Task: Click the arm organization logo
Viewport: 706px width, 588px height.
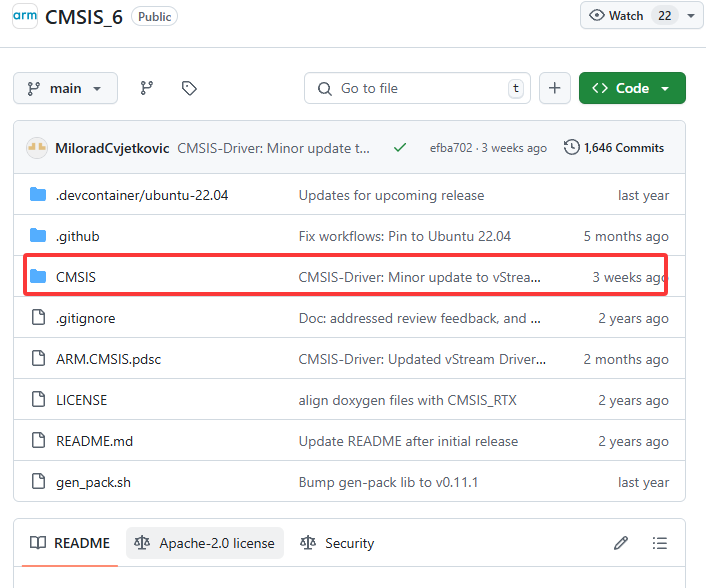Action: (25, 16)
